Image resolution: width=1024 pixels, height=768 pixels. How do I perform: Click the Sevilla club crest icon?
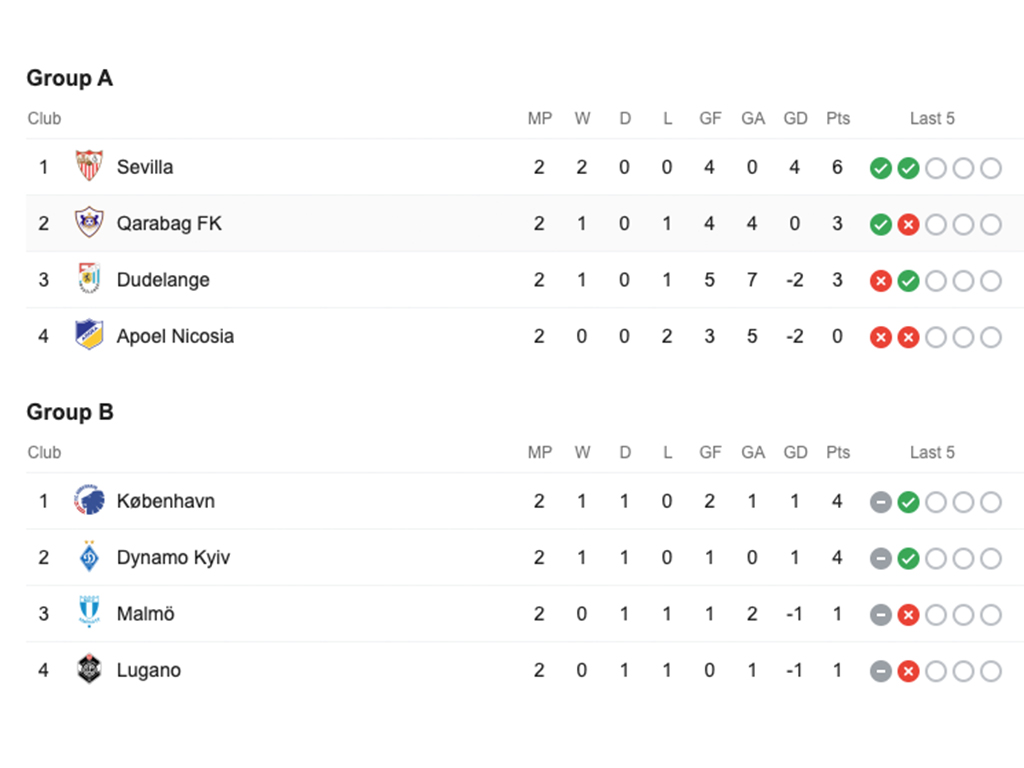tap(89, 167)
